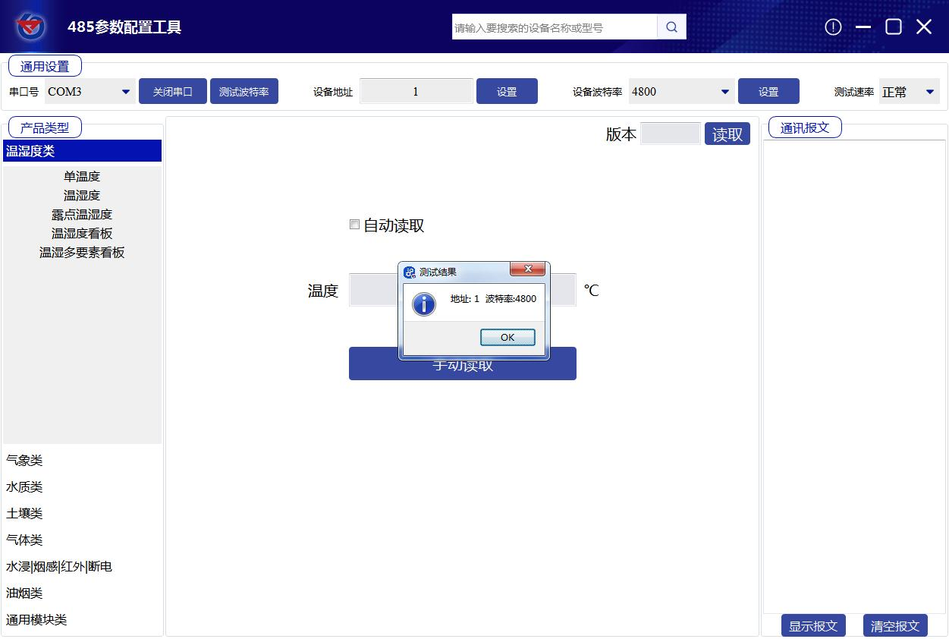Select 温湿度 product type
The height and width of the screenshot is (639, 949).
click(x=82, y=195)
